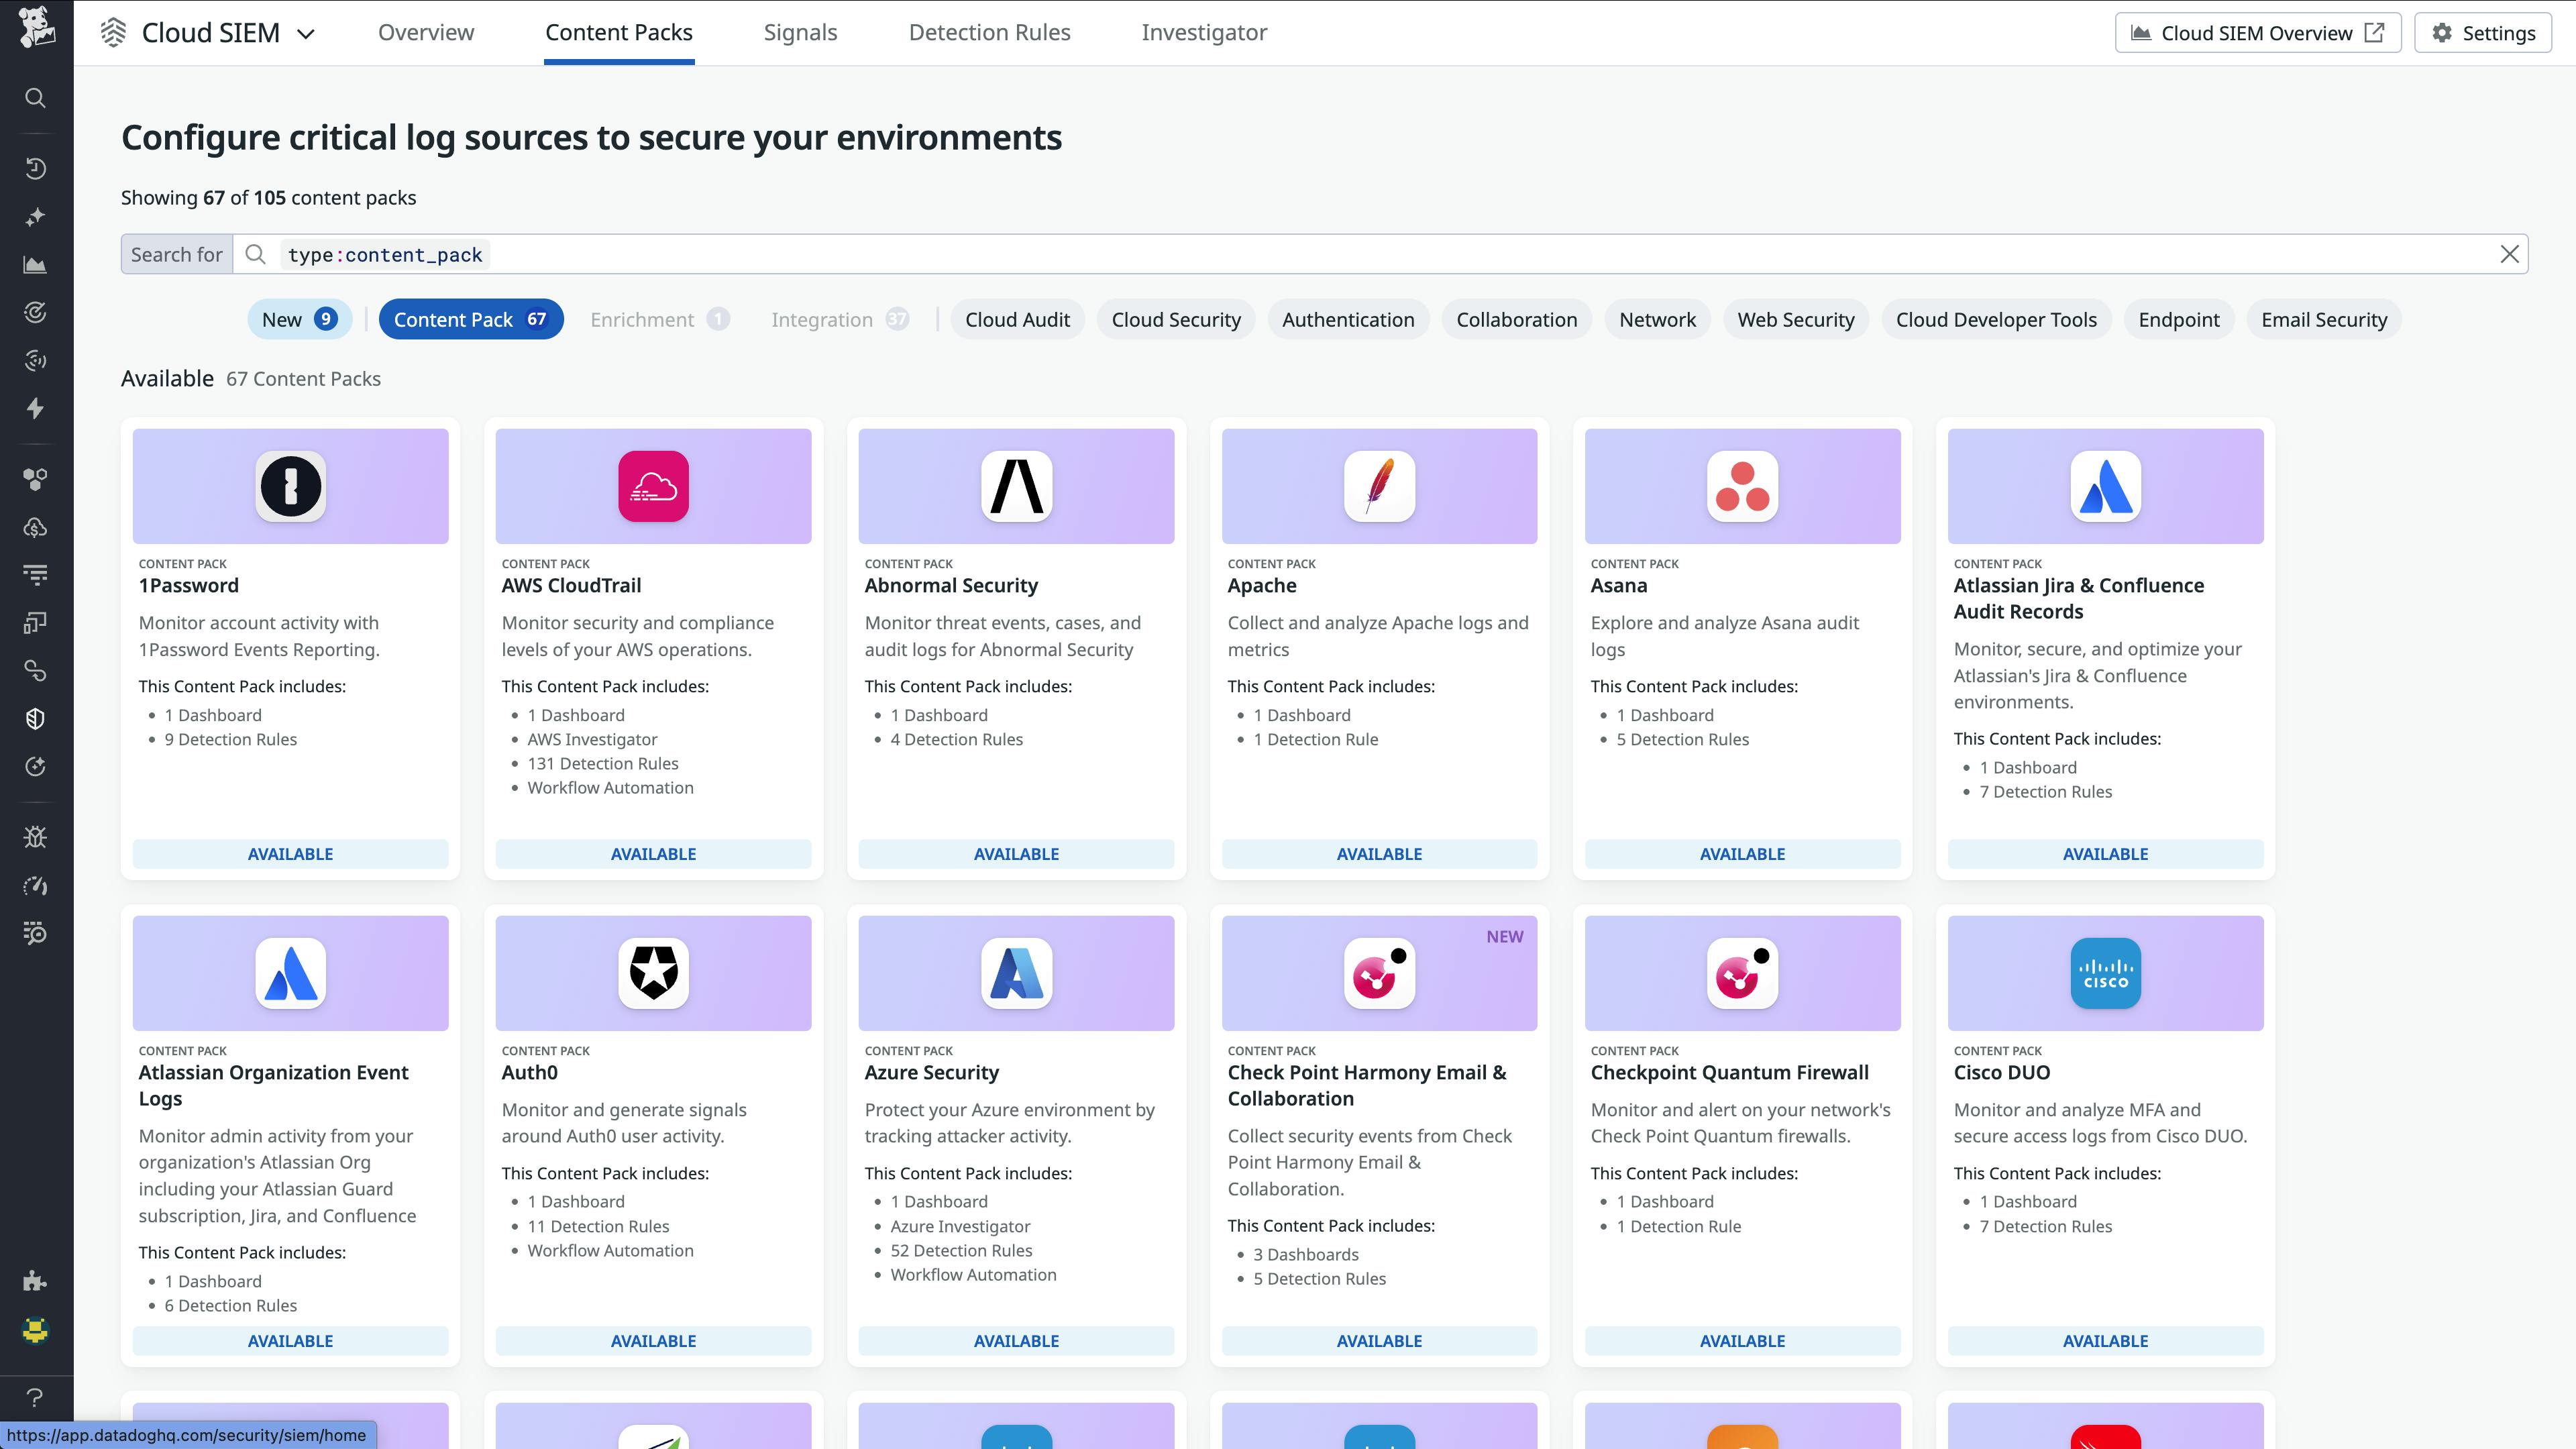The image size is (2576, 1449).
Task: Open Cloud Cost Management cloud-dollar icon
Action: [35, 528]
